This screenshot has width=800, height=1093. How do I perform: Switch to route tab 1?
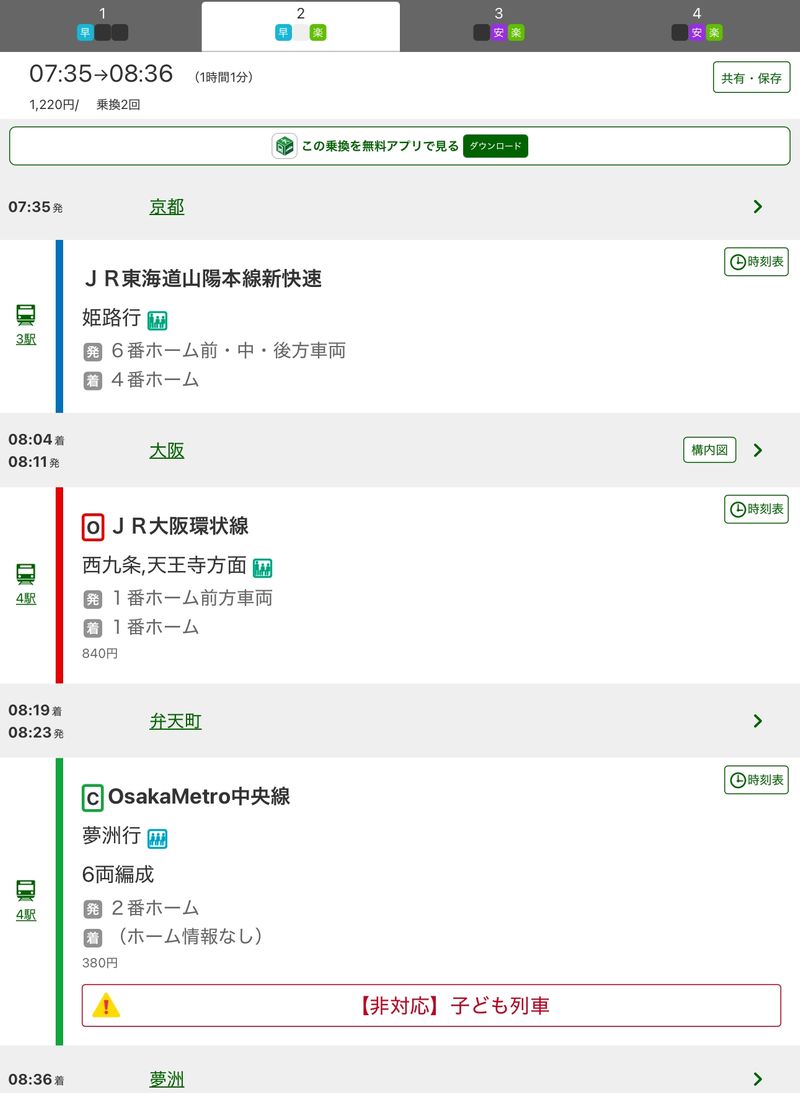pyautogui.click(x=102, y=24)
